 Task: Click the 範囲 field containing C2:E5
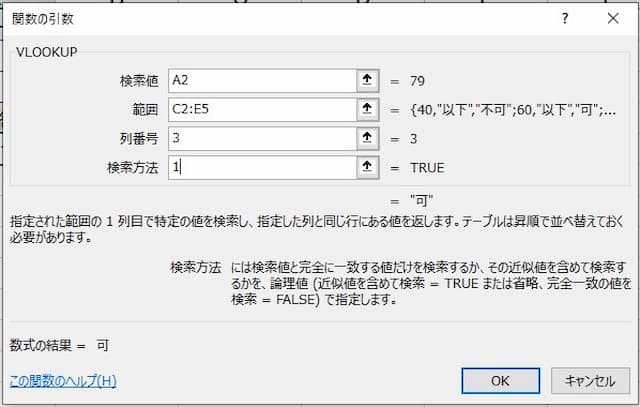click(x=262, y=109)
